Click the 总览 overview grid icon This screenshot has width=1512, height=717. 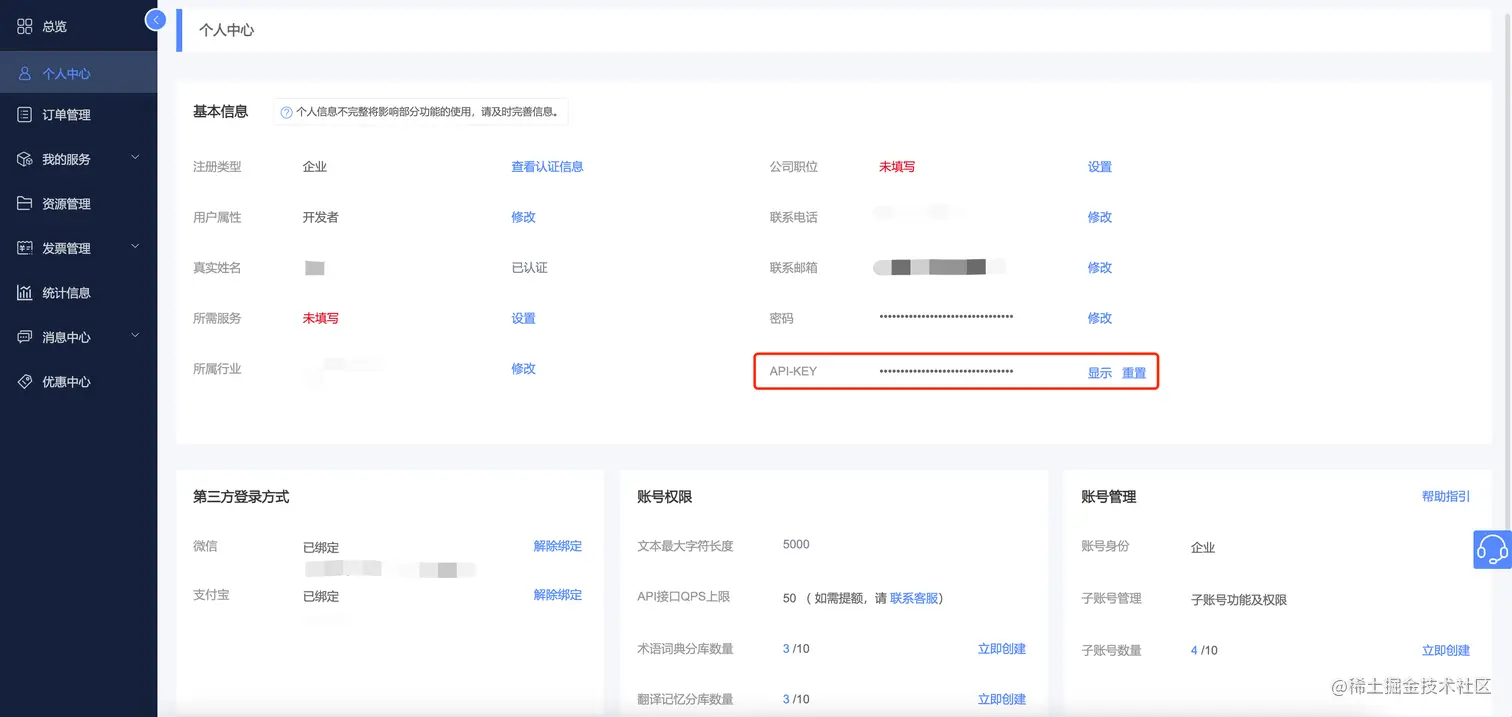[25, 27]
